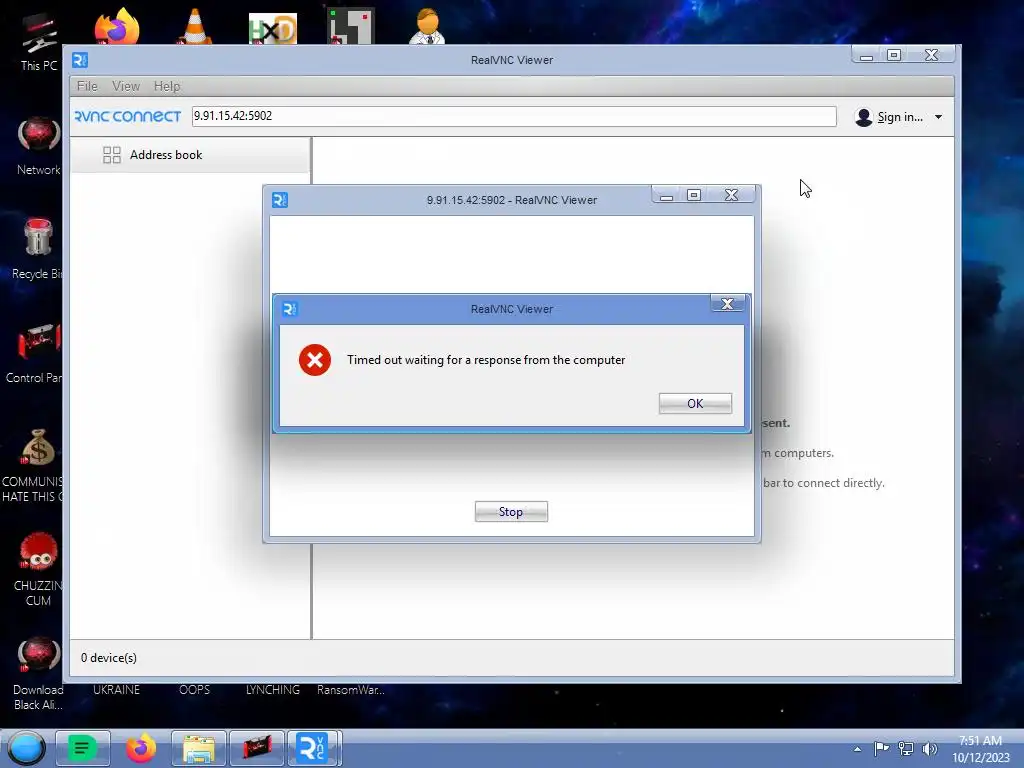Close the main RealVNC Viewer window
The height and width of the screenshot is (768, 1024).
[931, 56]
